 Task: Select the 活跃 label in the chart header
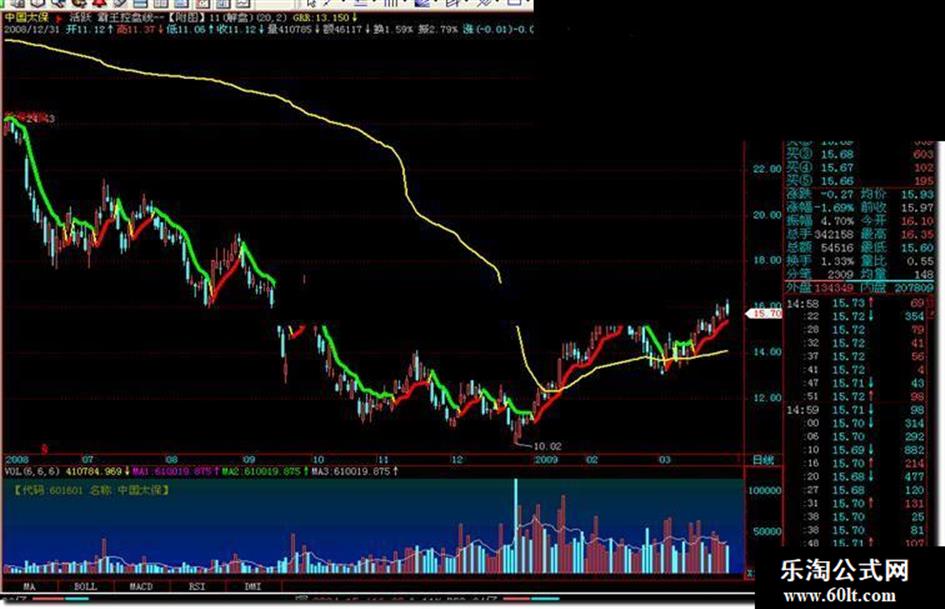pos(79,17)
